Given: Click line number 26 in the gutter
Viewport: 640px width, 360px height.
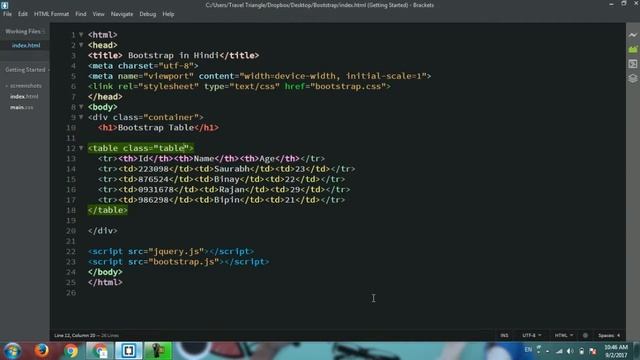Looking at the screenshot, I should [x=71, y=293].
